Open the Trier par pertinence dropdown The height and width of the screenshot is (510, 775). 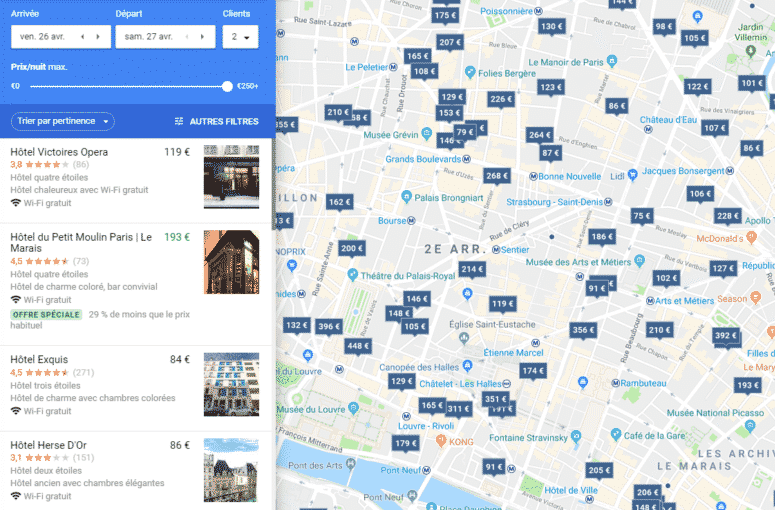coord(63,121)
